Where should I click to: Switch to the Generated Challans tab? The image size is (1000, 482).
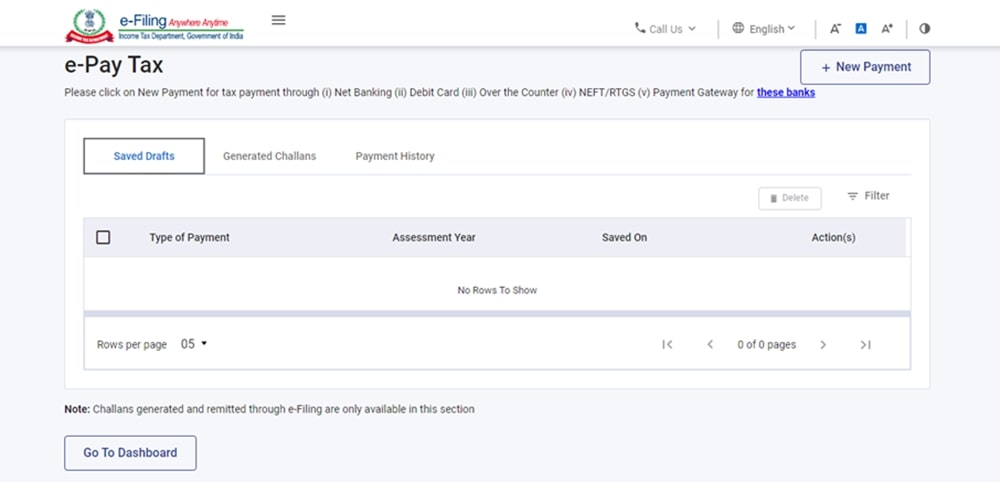pyautogui.click(x=269, y=156)
